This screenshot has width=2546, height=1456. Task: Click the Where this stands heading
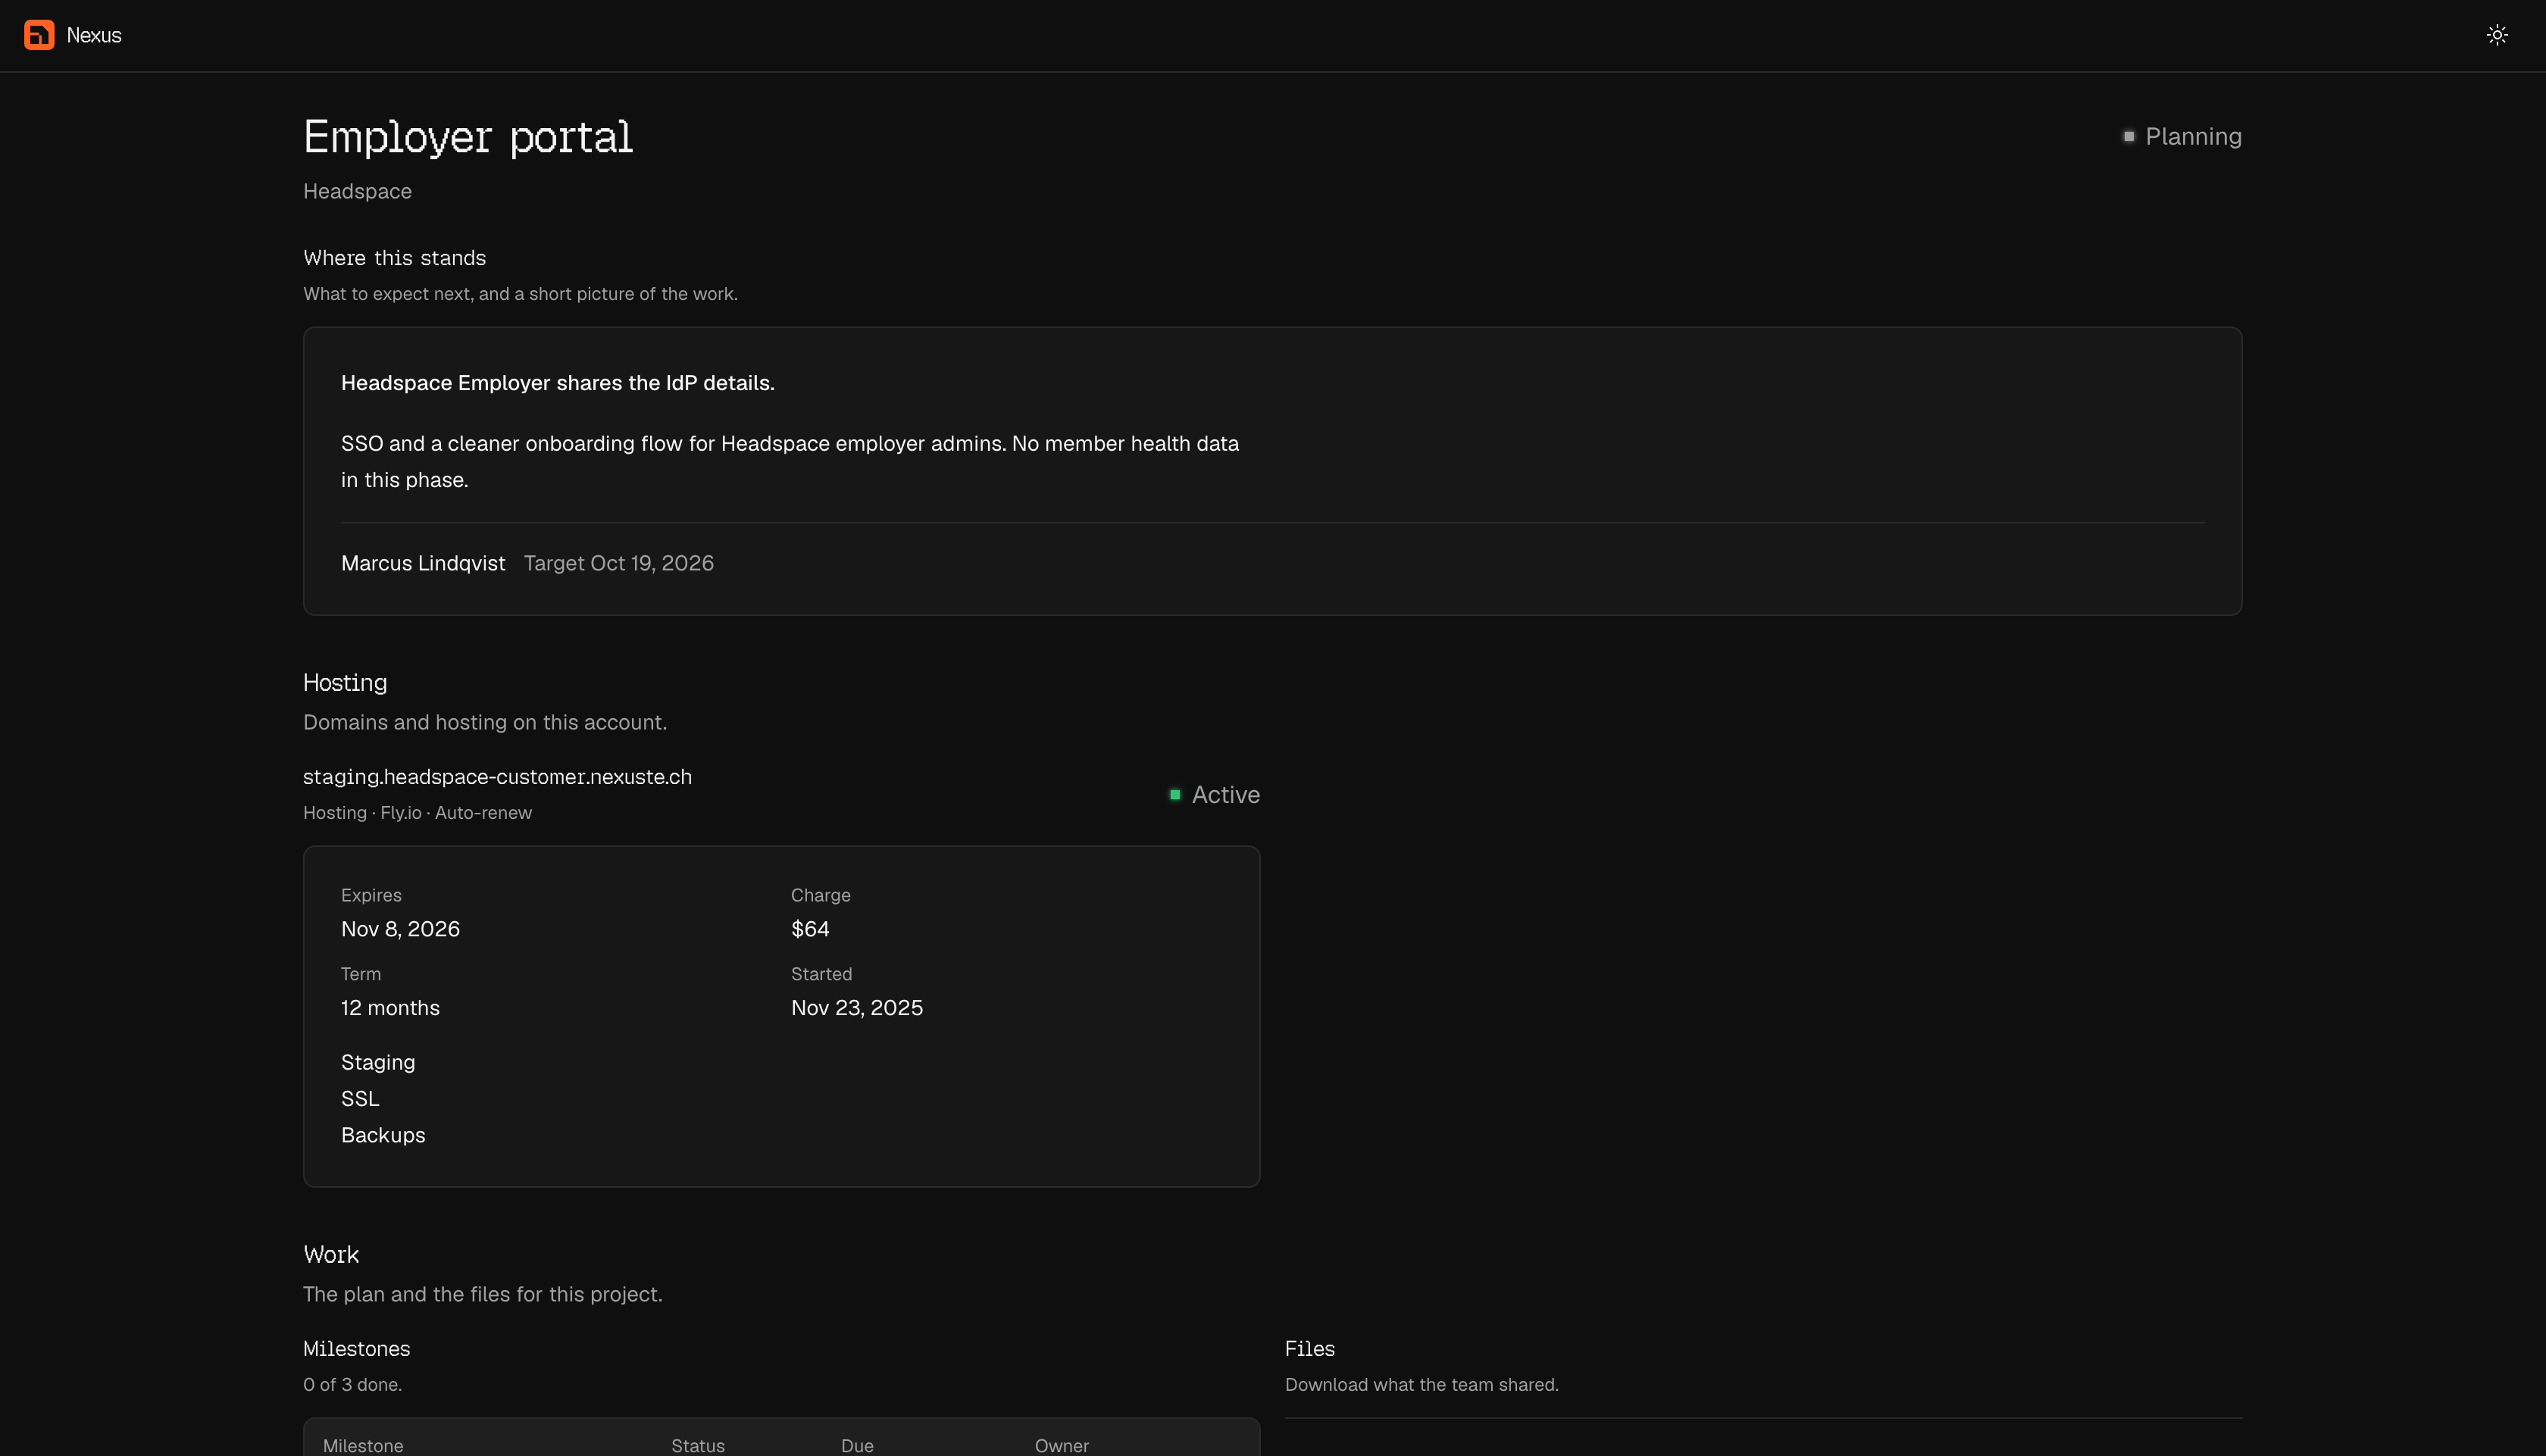pos(394,258)
